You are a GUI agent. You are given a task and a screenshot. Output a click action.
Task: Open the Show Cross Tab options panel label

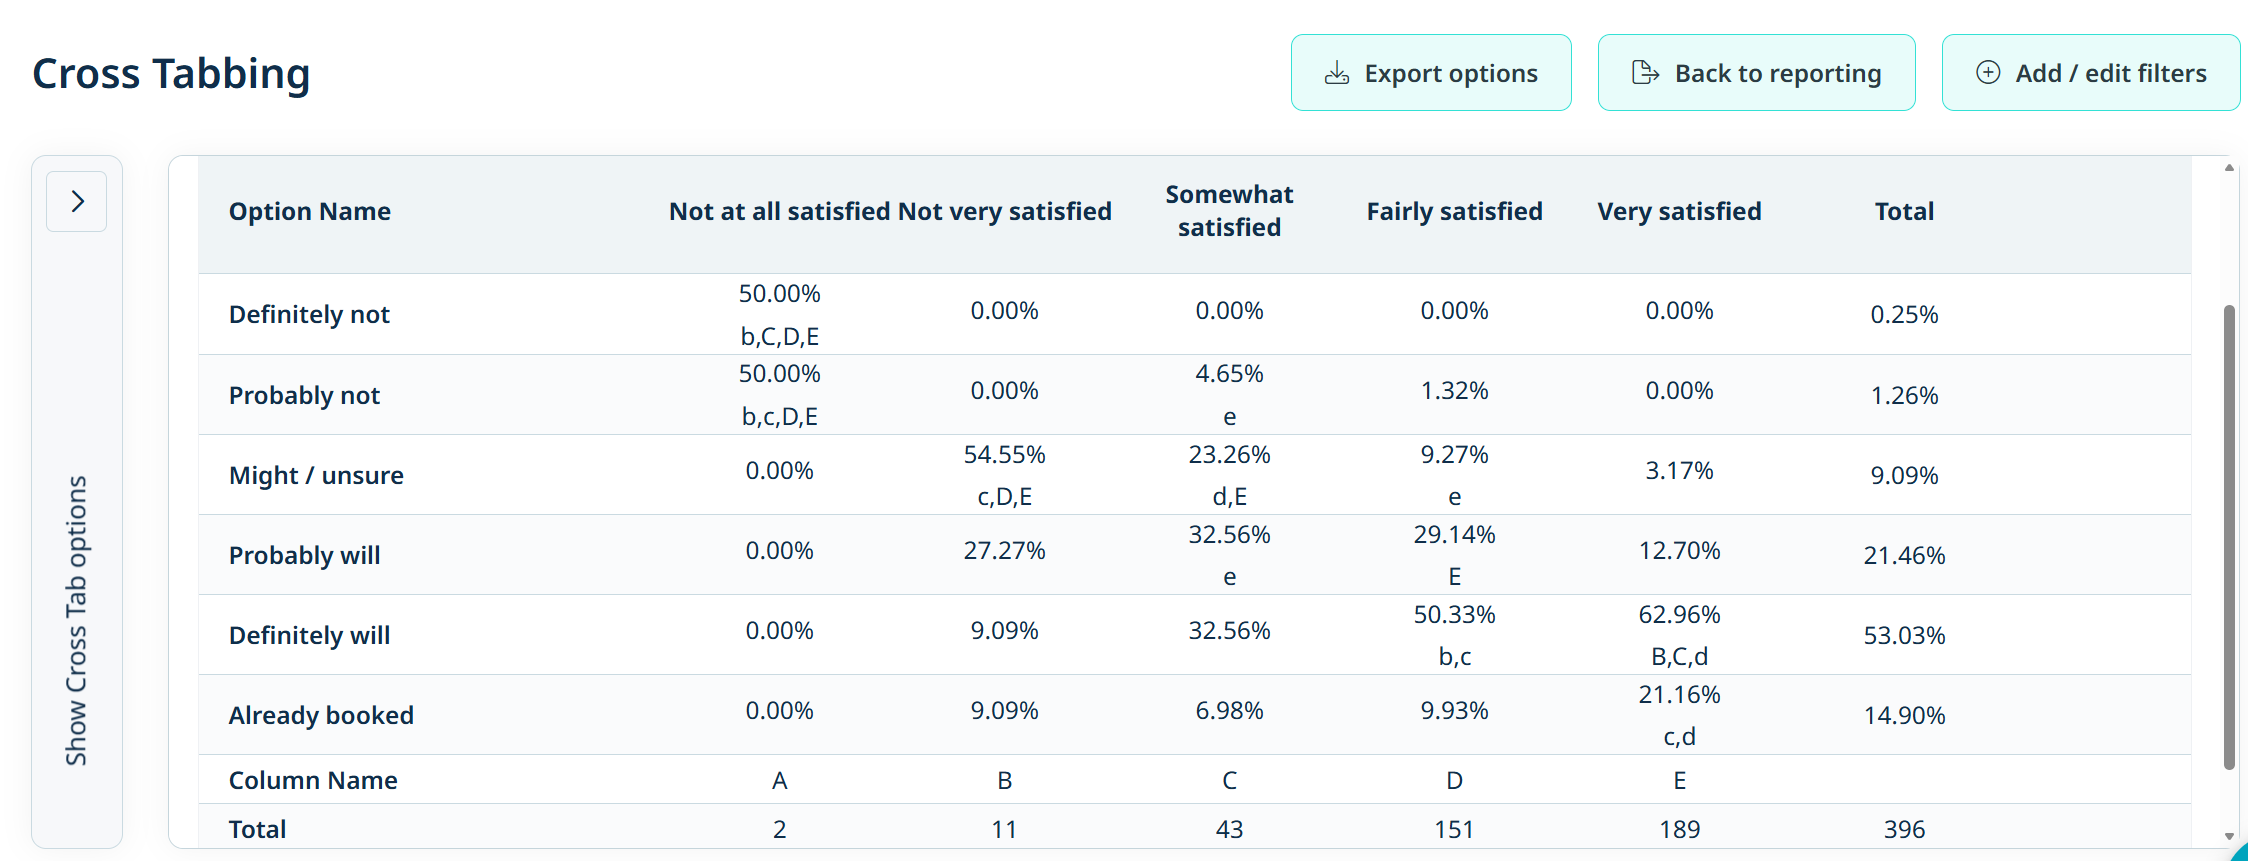point(77,620)
